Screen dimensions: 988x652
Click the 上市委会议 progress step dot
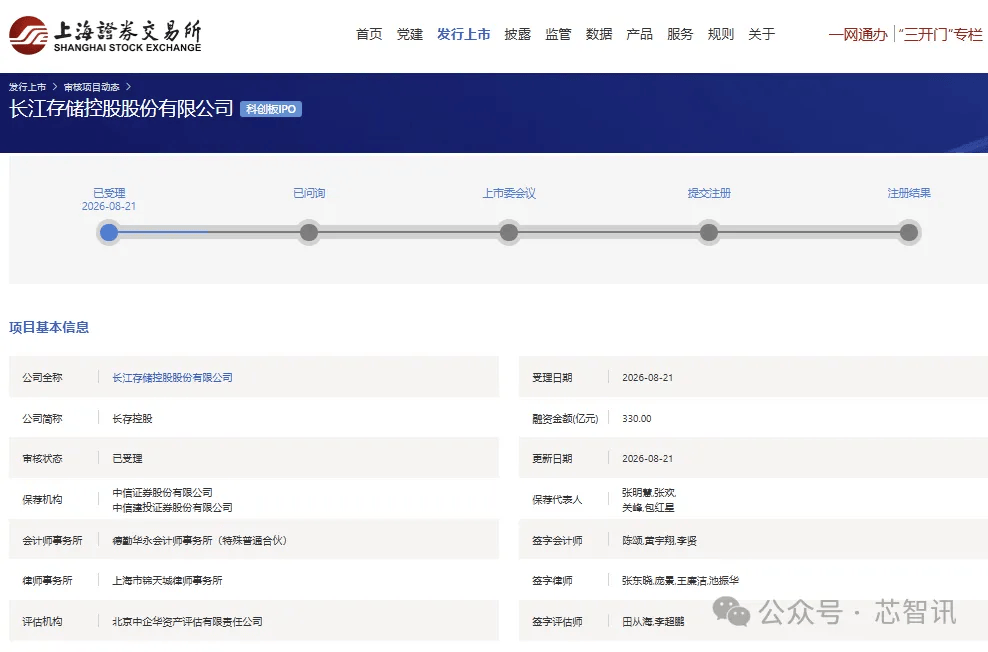[x=508, y=232]
